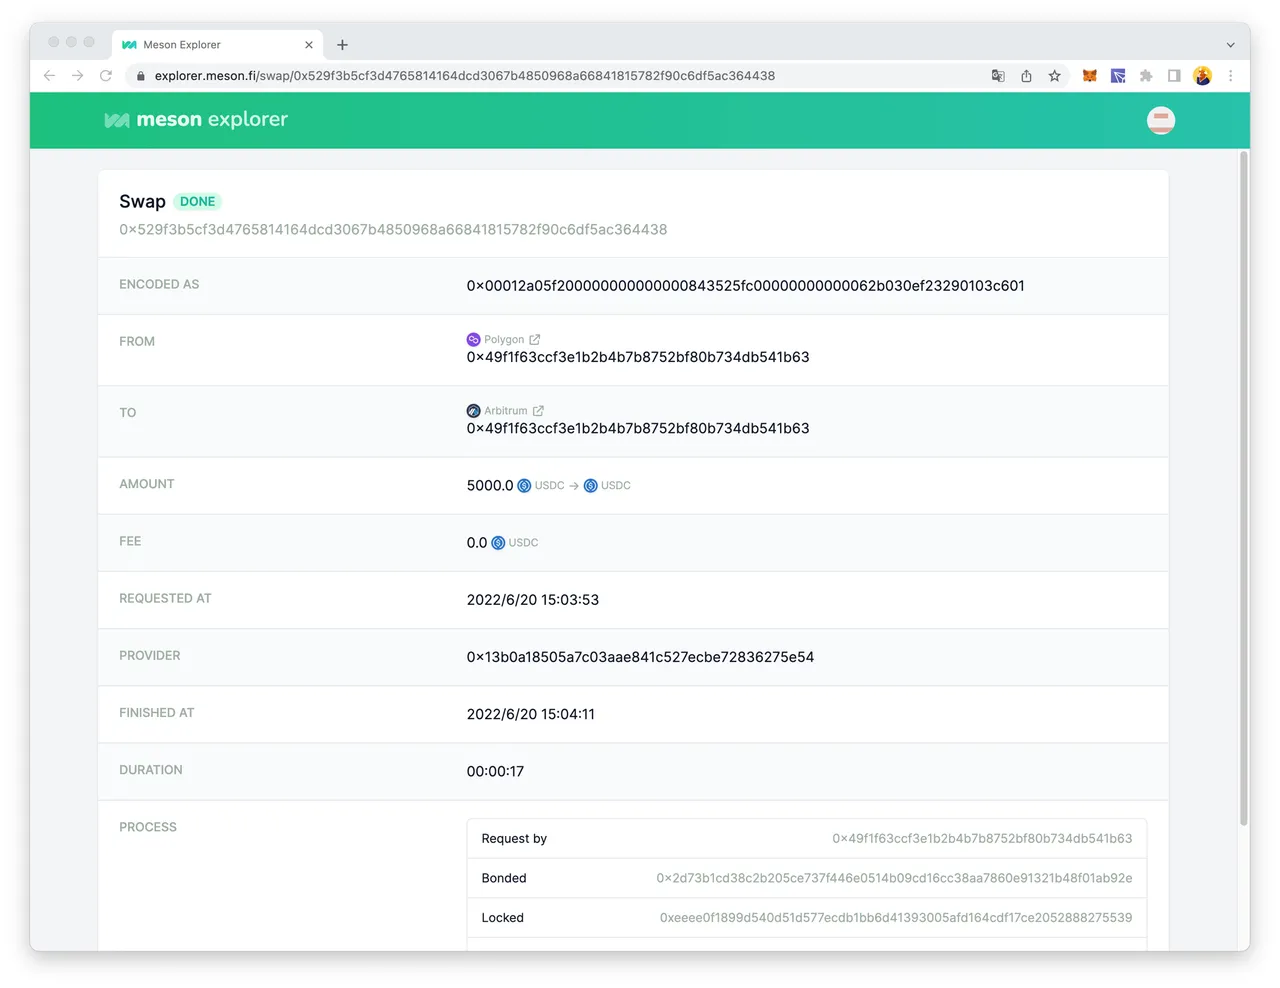Open the translate page icon

[x=998, y=76]
